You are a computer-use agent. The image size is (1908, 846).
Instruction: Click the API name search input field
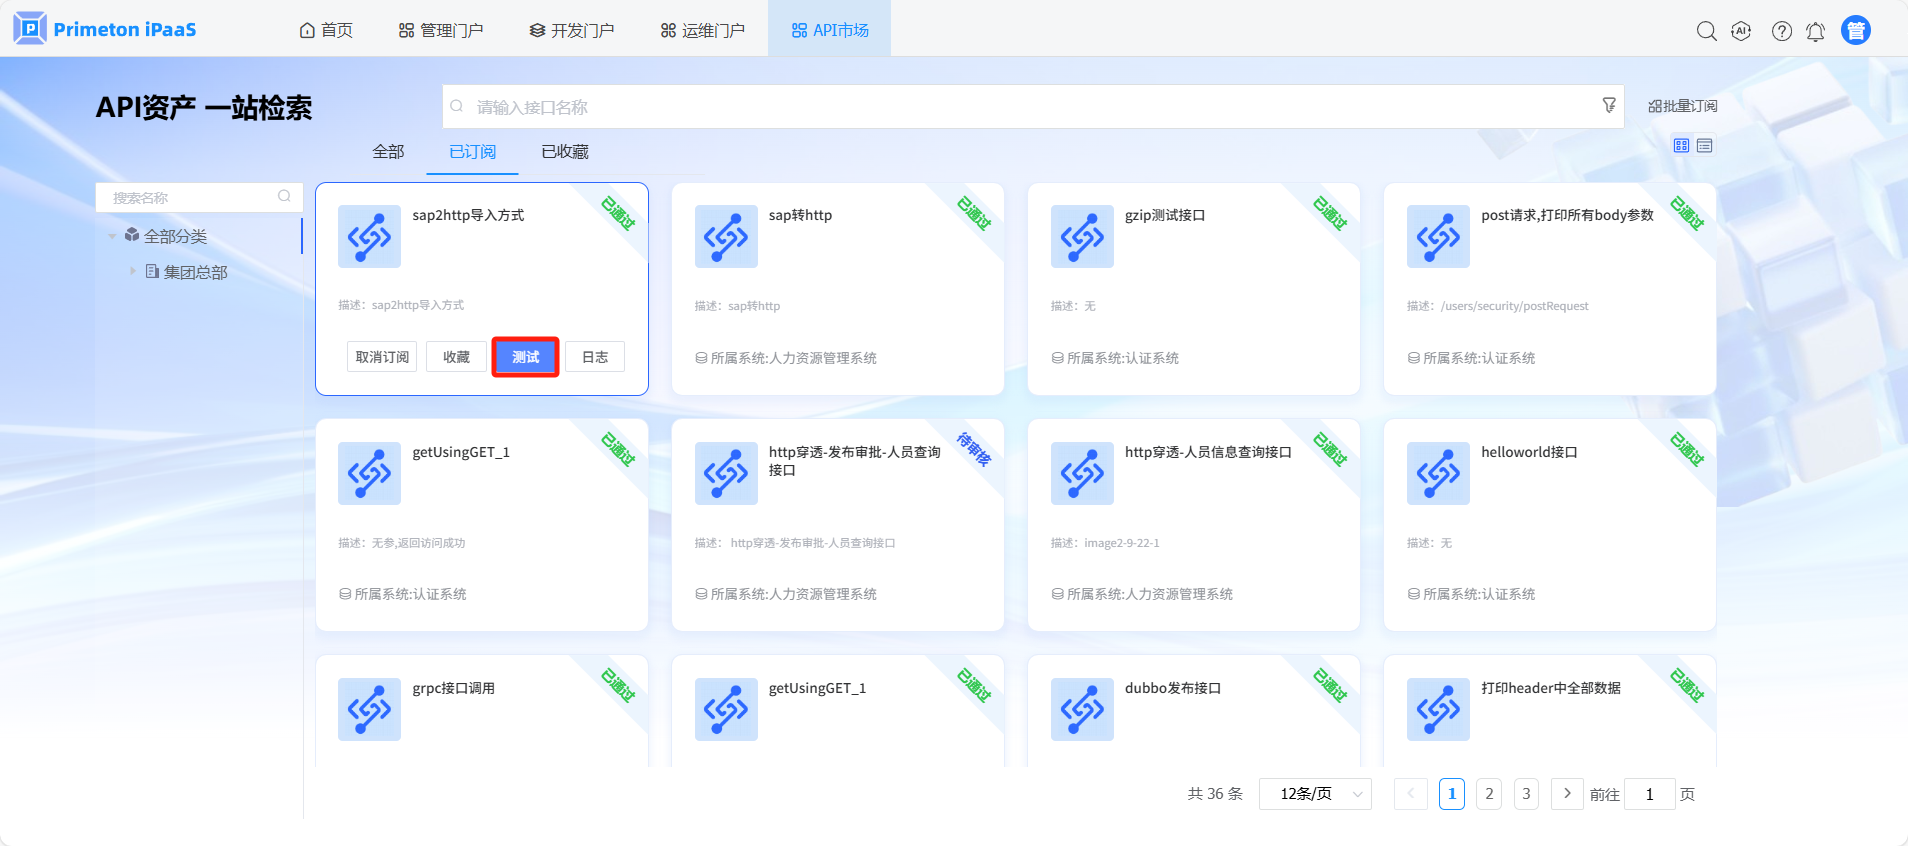(1020, 107)
